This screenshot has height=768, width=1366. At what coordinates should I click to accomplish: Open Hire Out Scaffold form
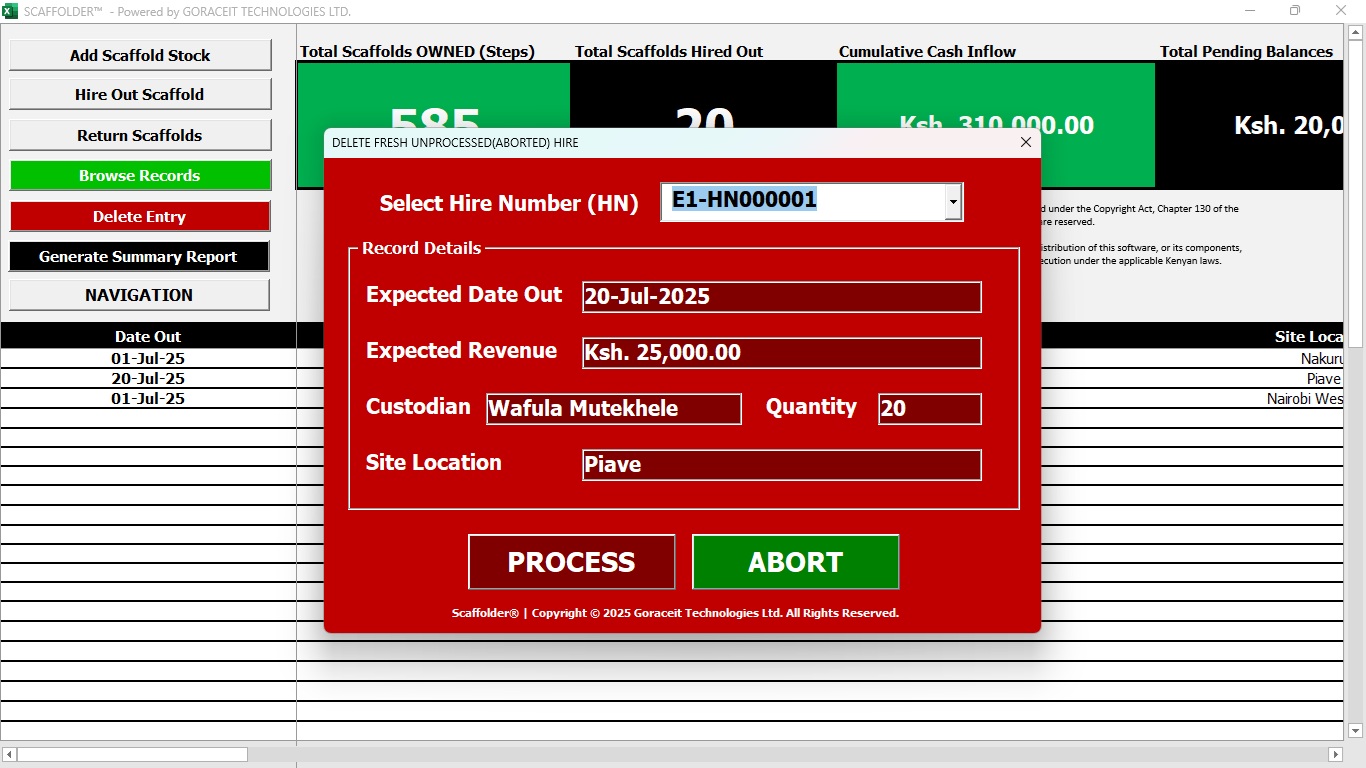[x=140, y=95]
